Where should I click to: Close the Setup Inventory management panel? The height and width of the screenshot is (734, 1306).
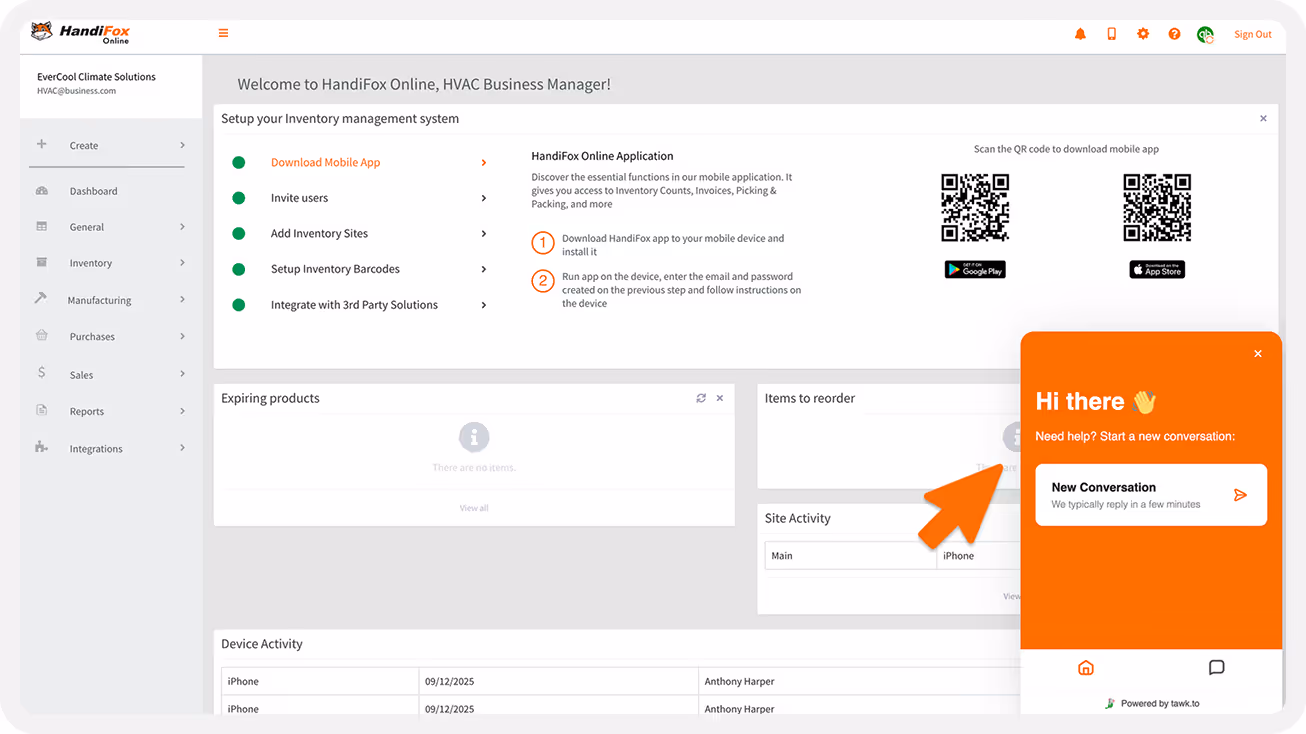[x=1263, y=118]
